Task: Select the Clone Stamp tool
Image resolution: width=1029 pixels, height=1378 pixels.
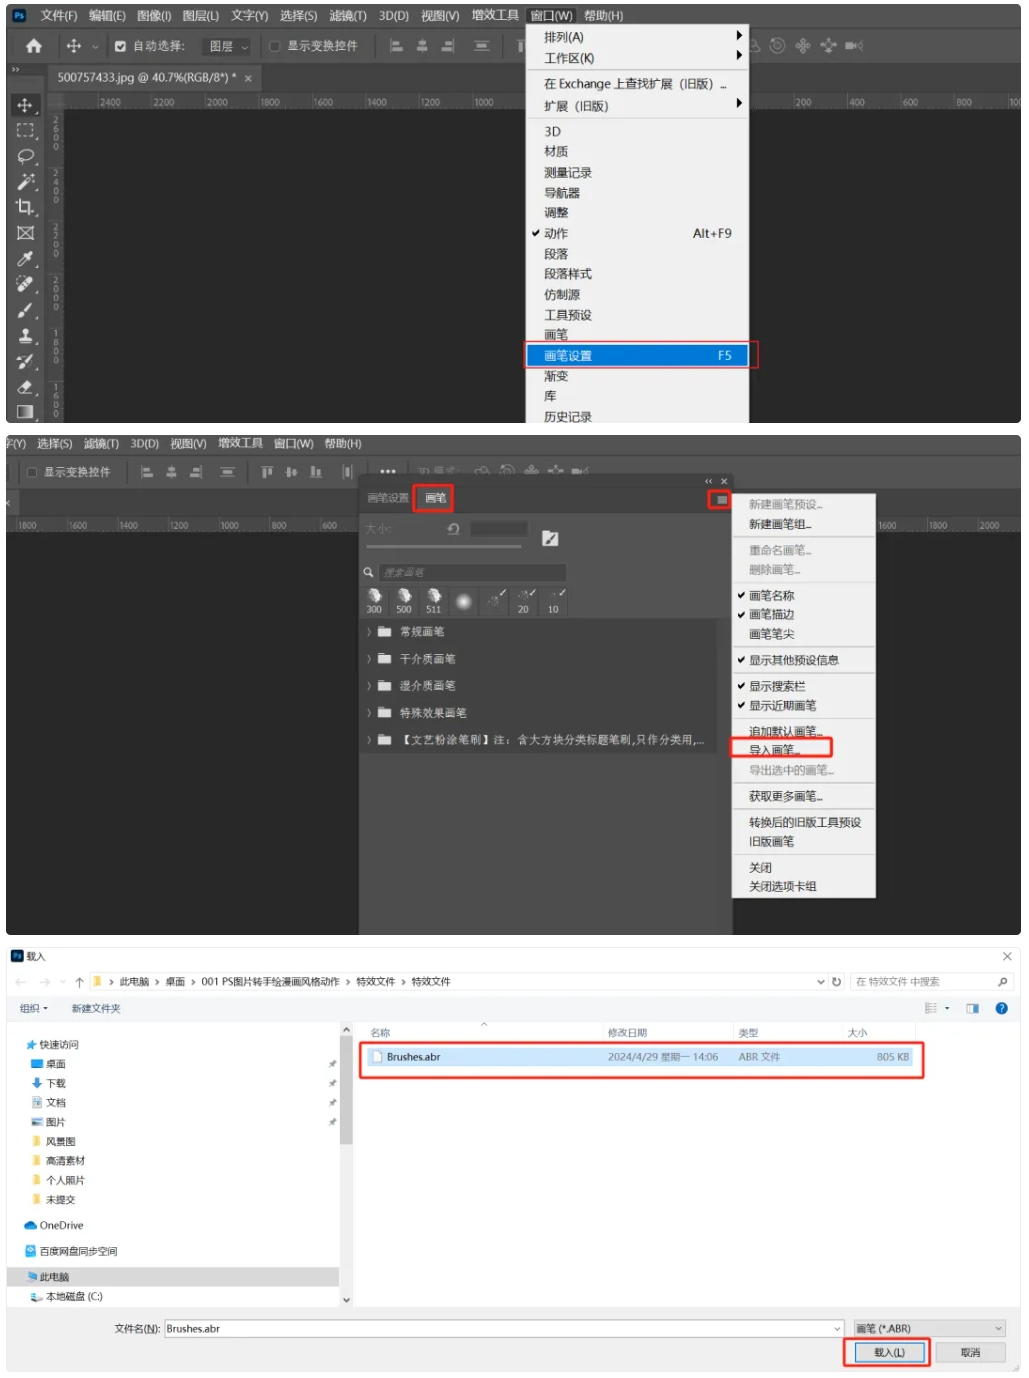Action: click(25, 336)
